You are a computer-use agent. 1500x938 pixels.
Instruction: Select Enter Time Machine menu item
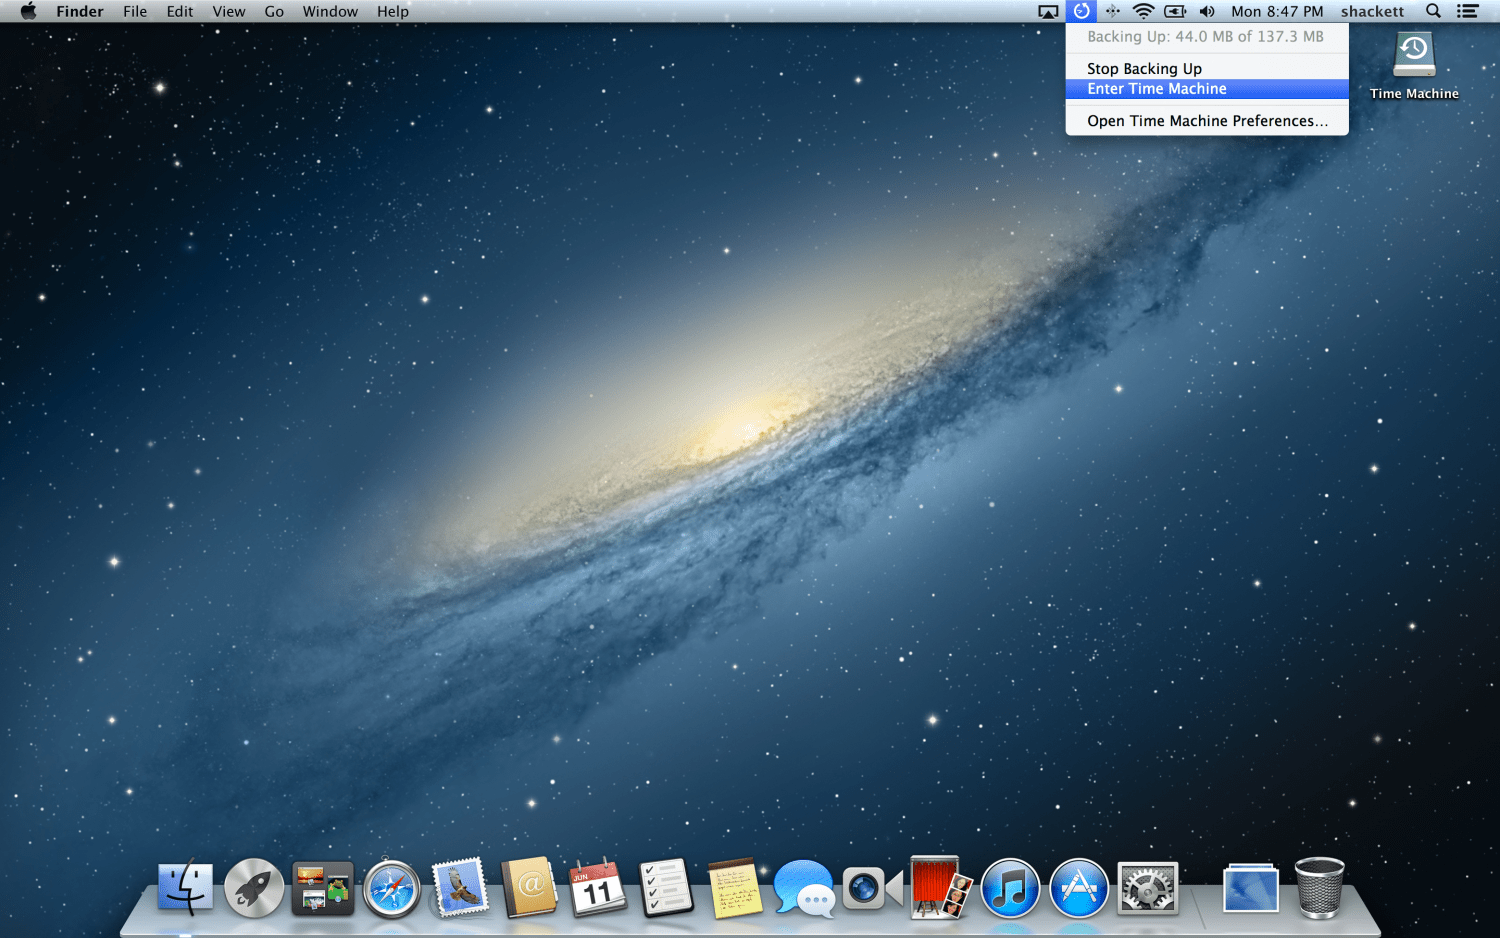(x=1157, y=89)
